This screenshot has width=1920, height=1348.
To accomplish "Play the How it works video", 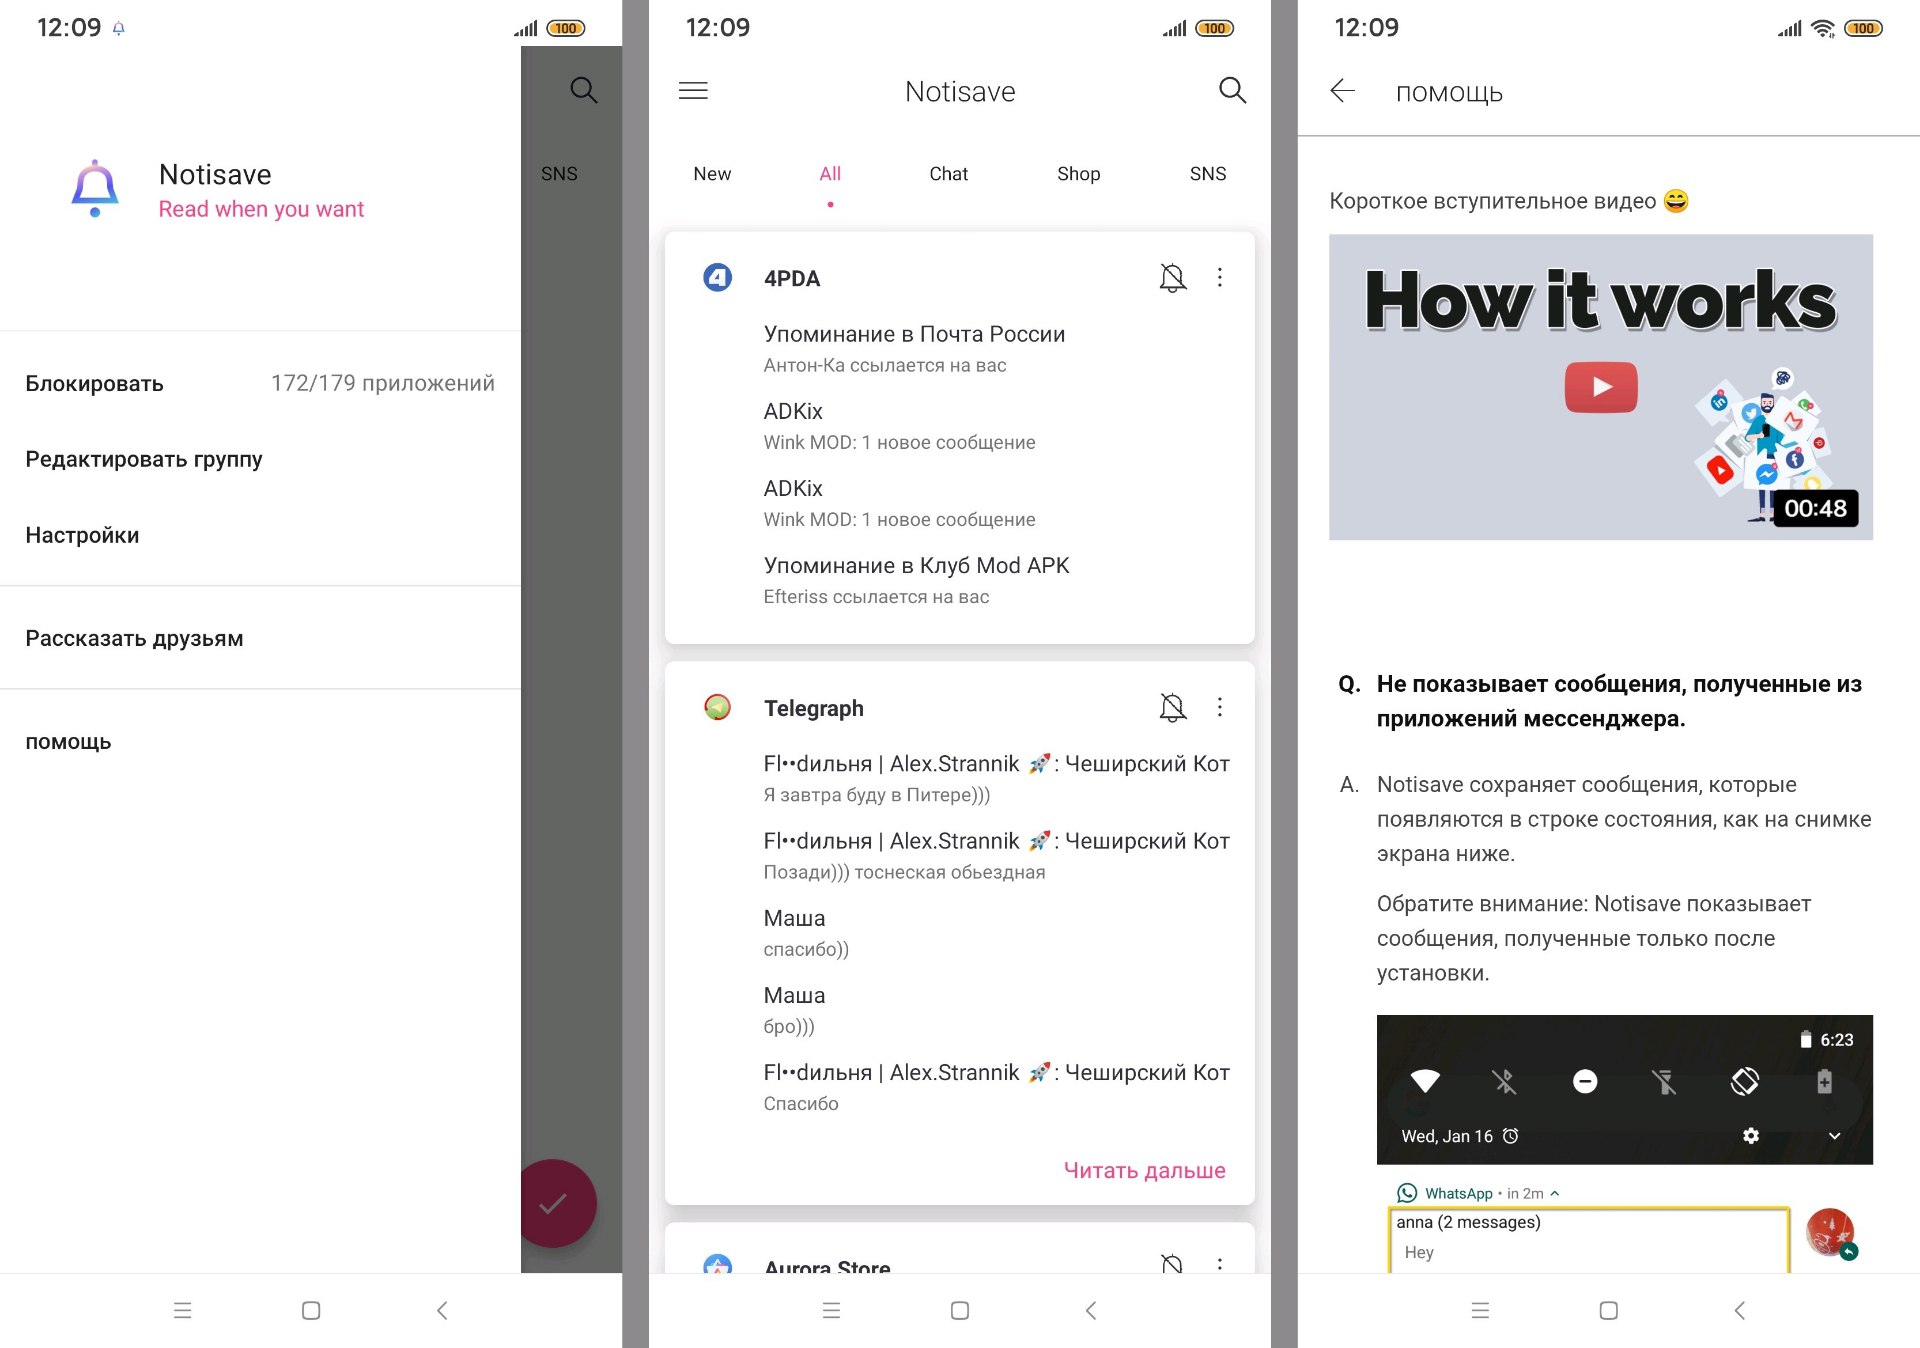I will click(1600, 387).
